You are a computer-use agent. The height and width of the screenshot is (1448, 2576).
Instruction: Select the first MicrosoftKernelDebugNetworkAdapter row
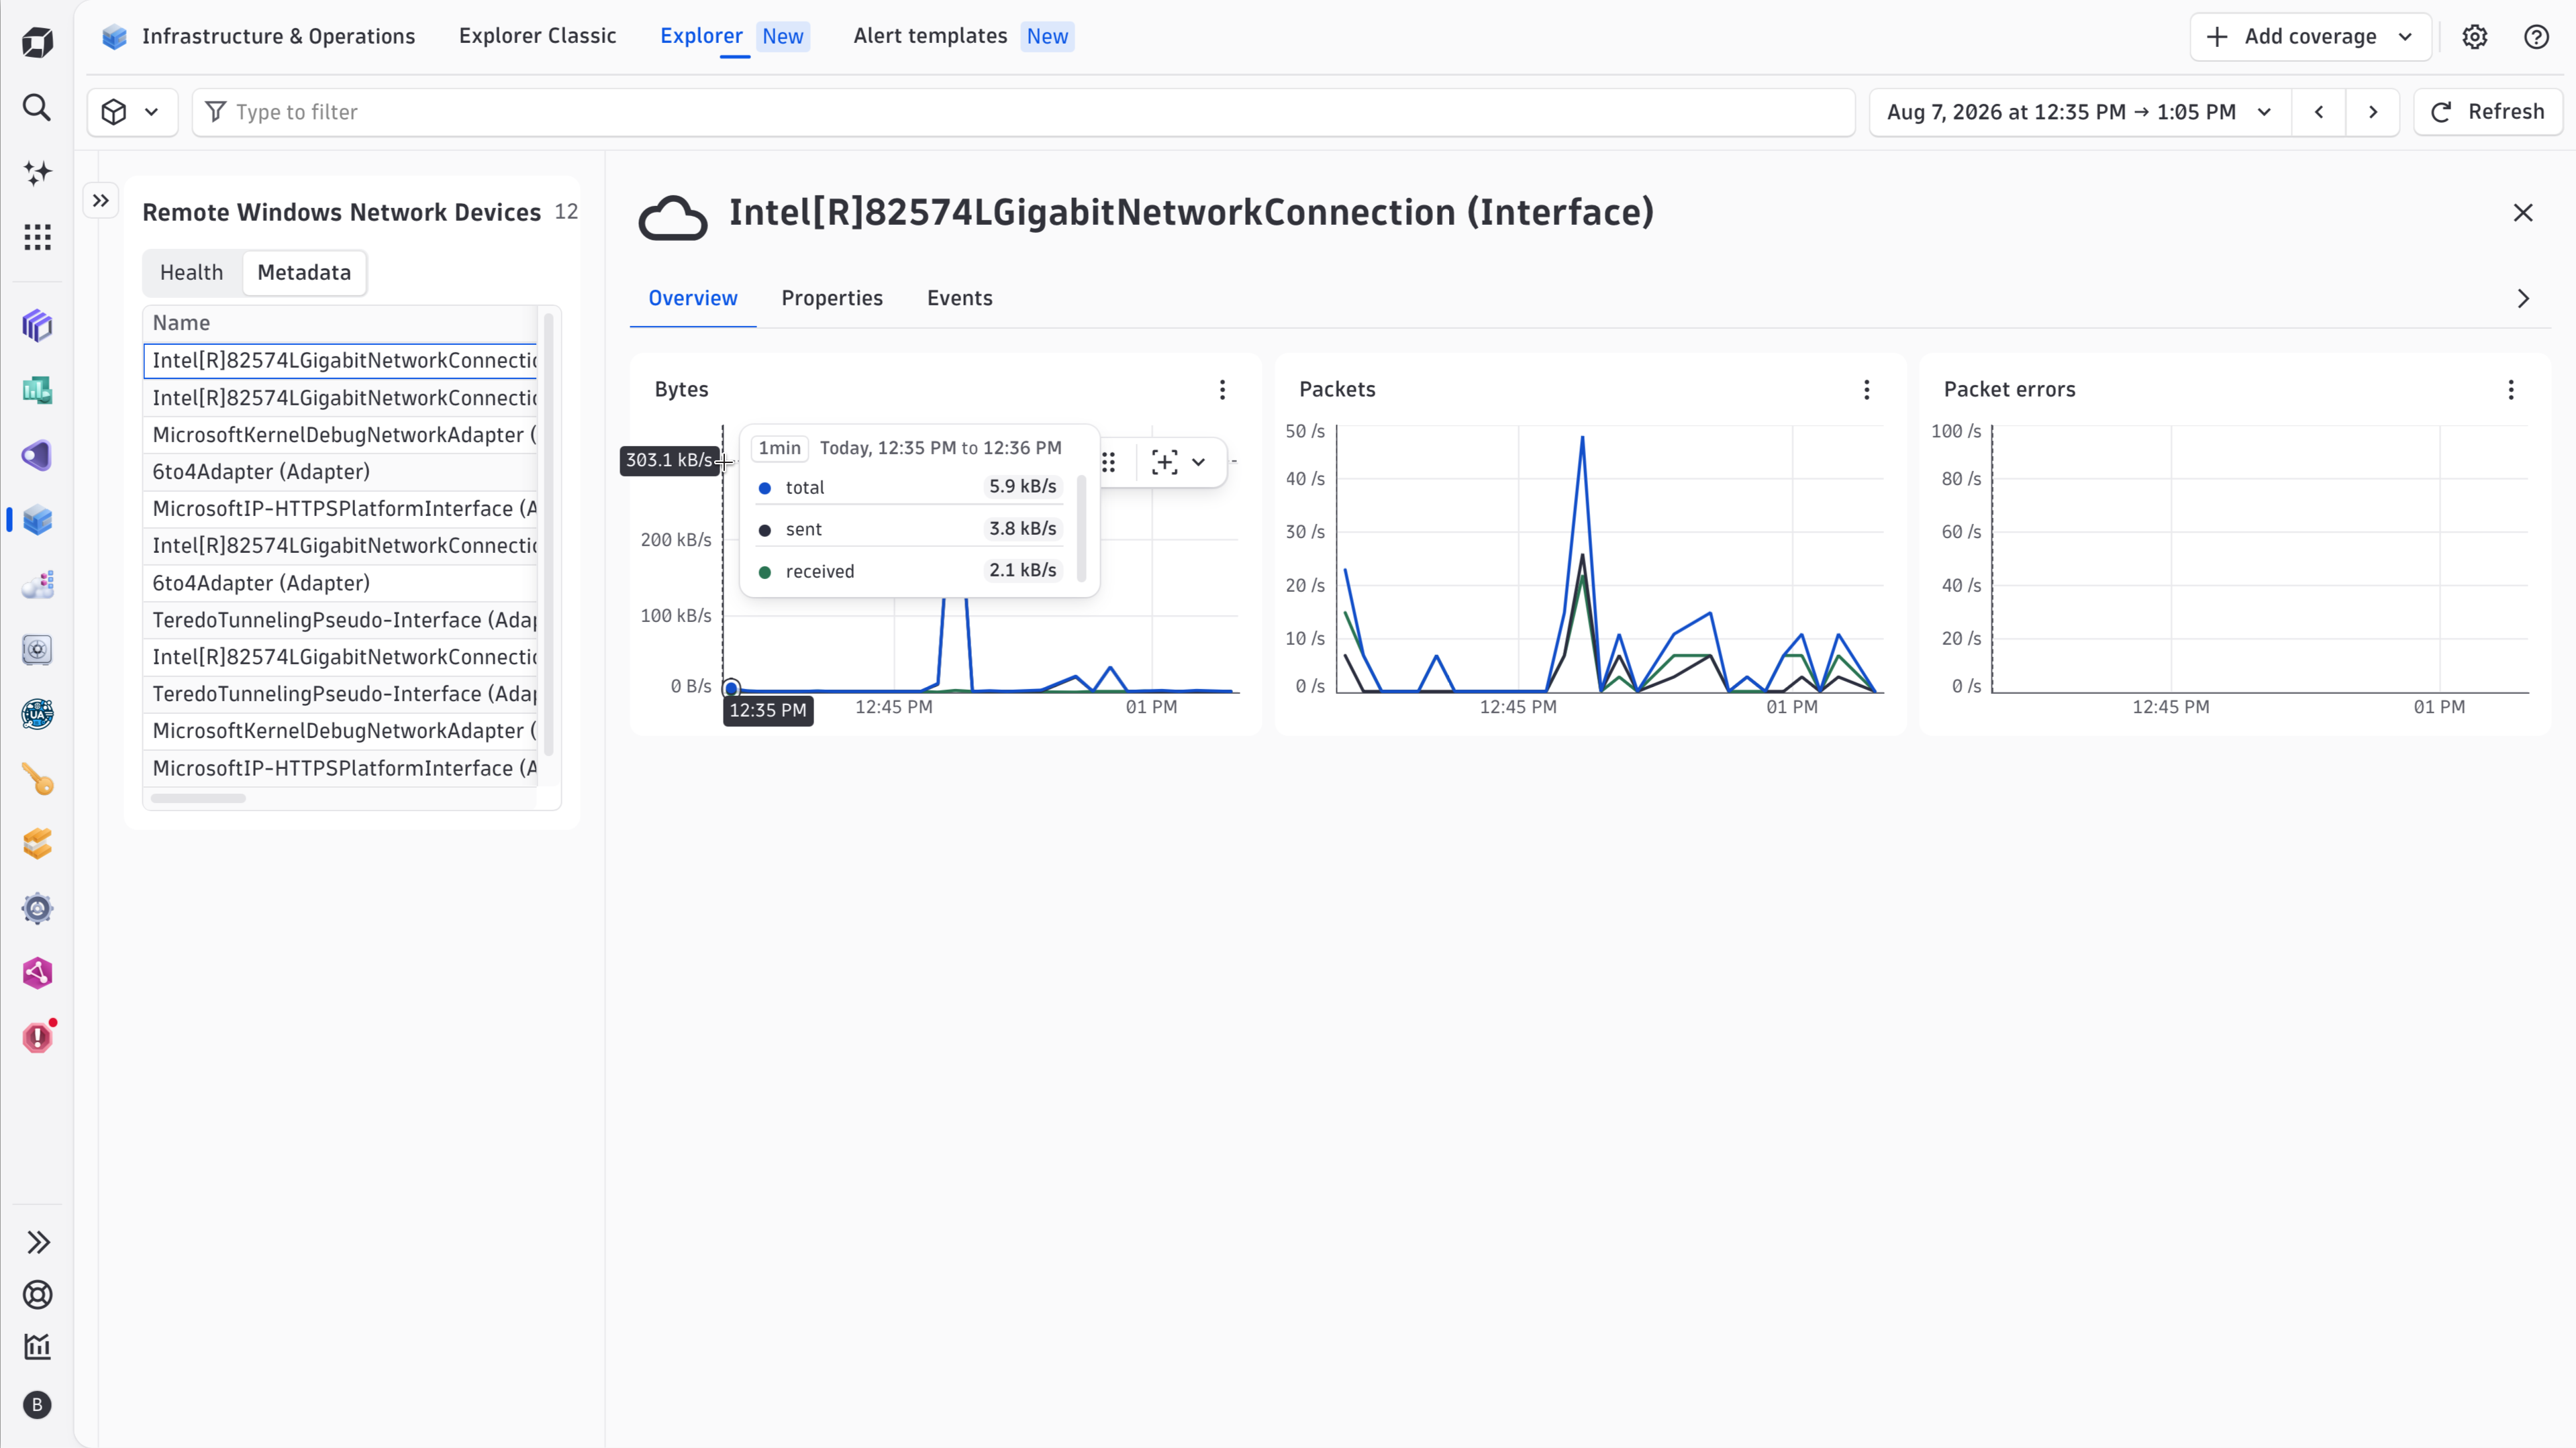click(340, 435)
